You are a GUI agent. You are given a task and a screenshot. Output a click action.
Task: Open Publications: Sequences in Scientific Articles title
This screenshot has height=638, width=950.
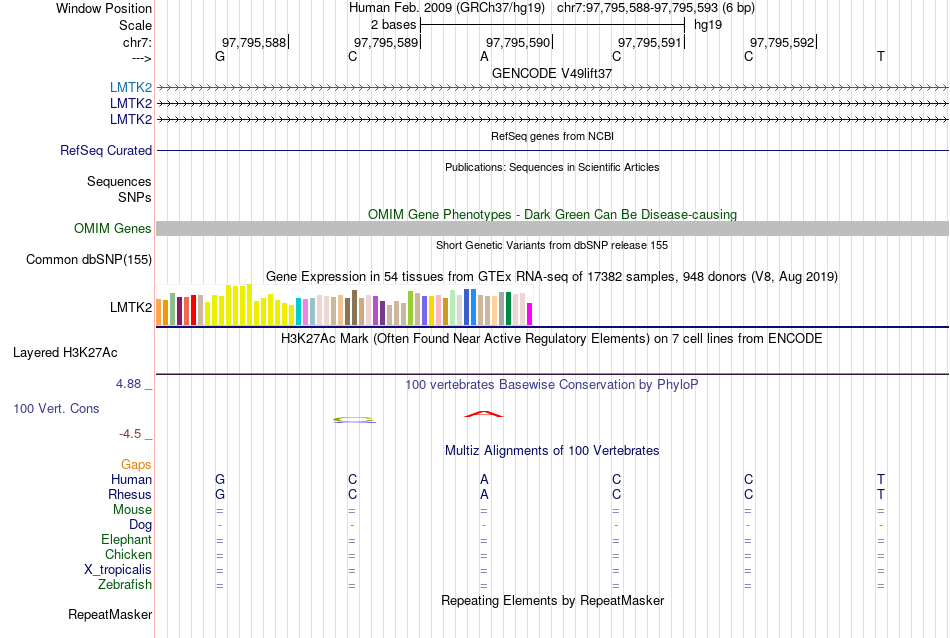coord(552,167)
